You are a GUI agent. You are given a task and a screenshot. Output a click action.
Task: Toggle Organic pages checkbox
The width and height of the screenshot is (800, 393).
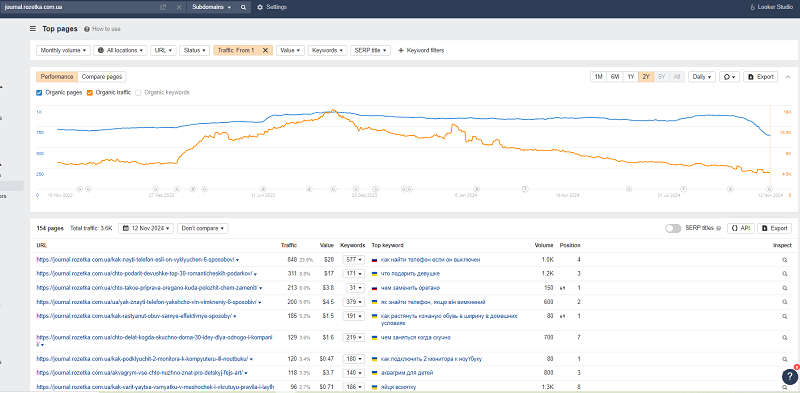(39, 93)
